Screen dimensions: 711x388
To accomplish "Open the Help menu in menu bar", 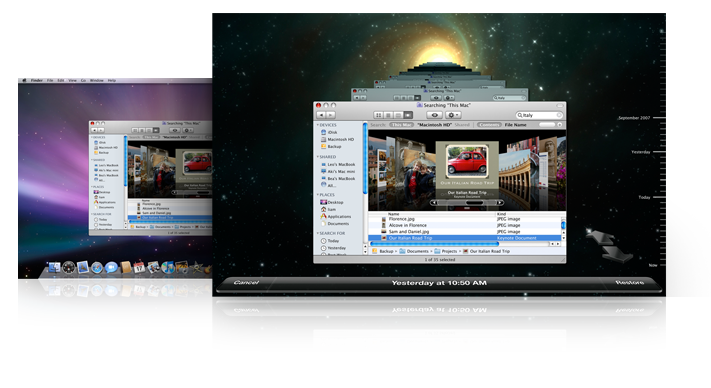I will (112, 81).
